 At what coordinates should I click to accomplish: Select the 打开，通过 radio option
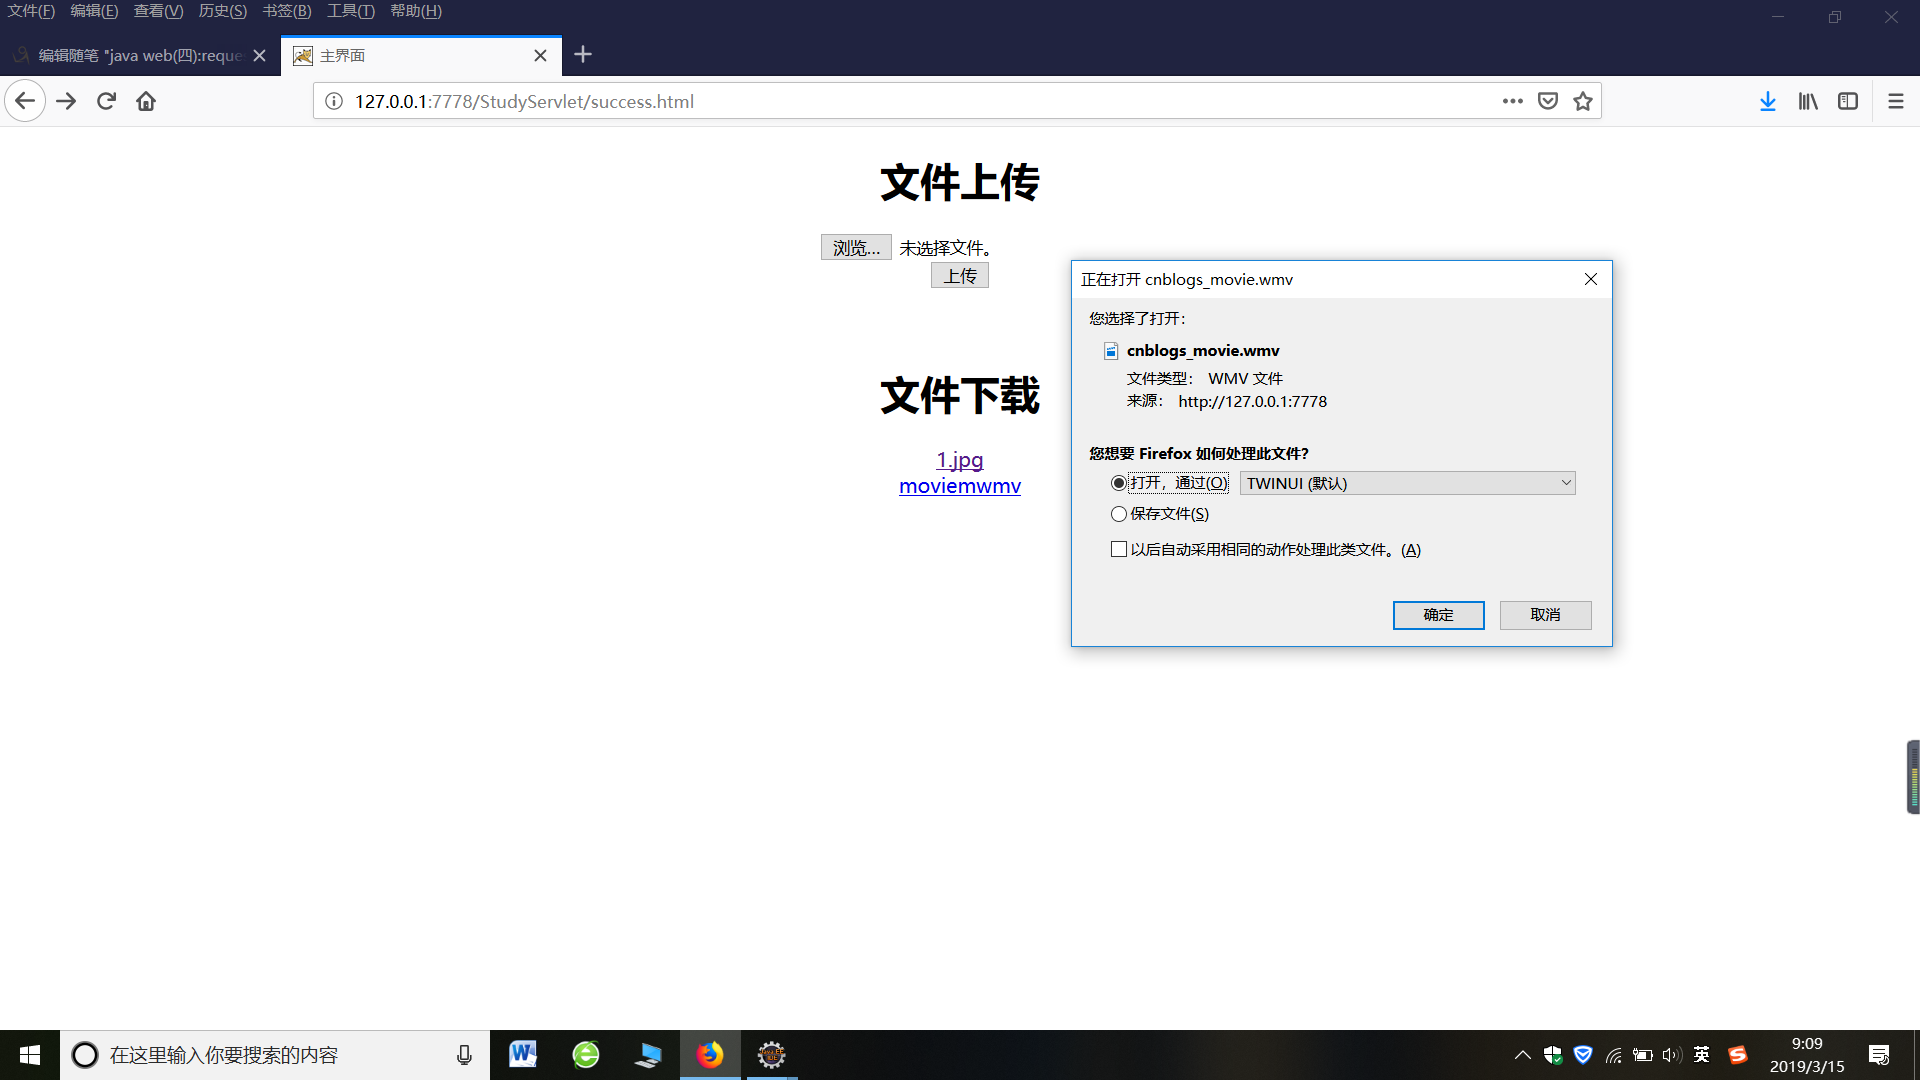click(1119, 483)
